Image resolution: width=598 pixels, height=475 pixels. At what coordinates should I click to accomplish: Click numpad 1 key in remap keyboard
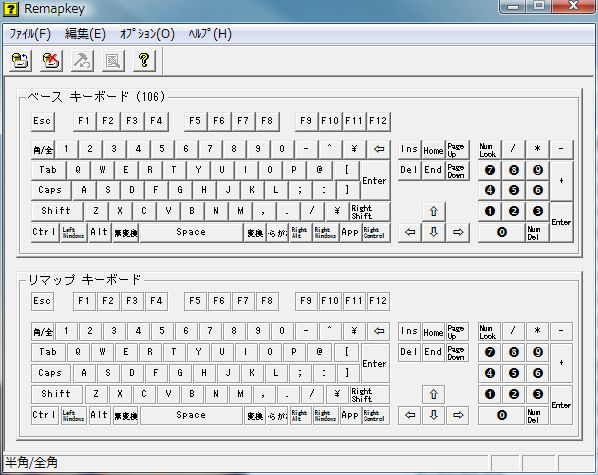[x=490, y=394]
